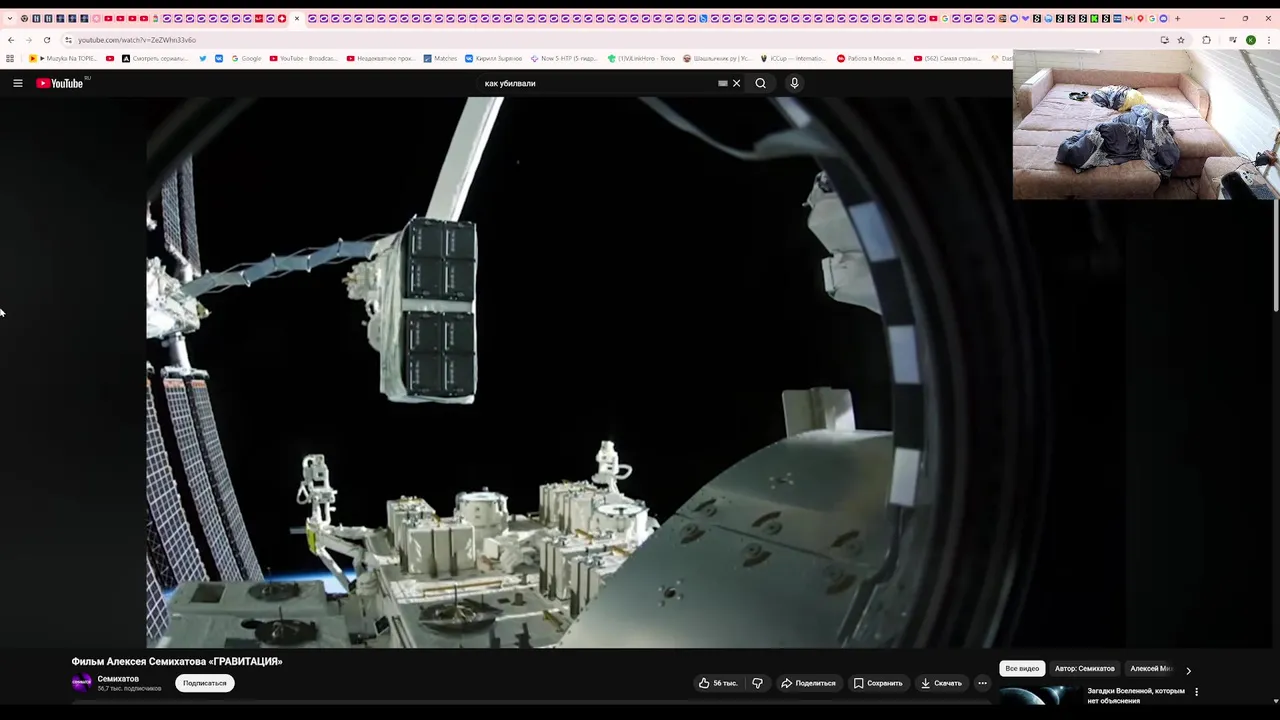Open the bookmarks bar apps grid icon
This screenshot has height=720, width=1280.
coord(10,58)
